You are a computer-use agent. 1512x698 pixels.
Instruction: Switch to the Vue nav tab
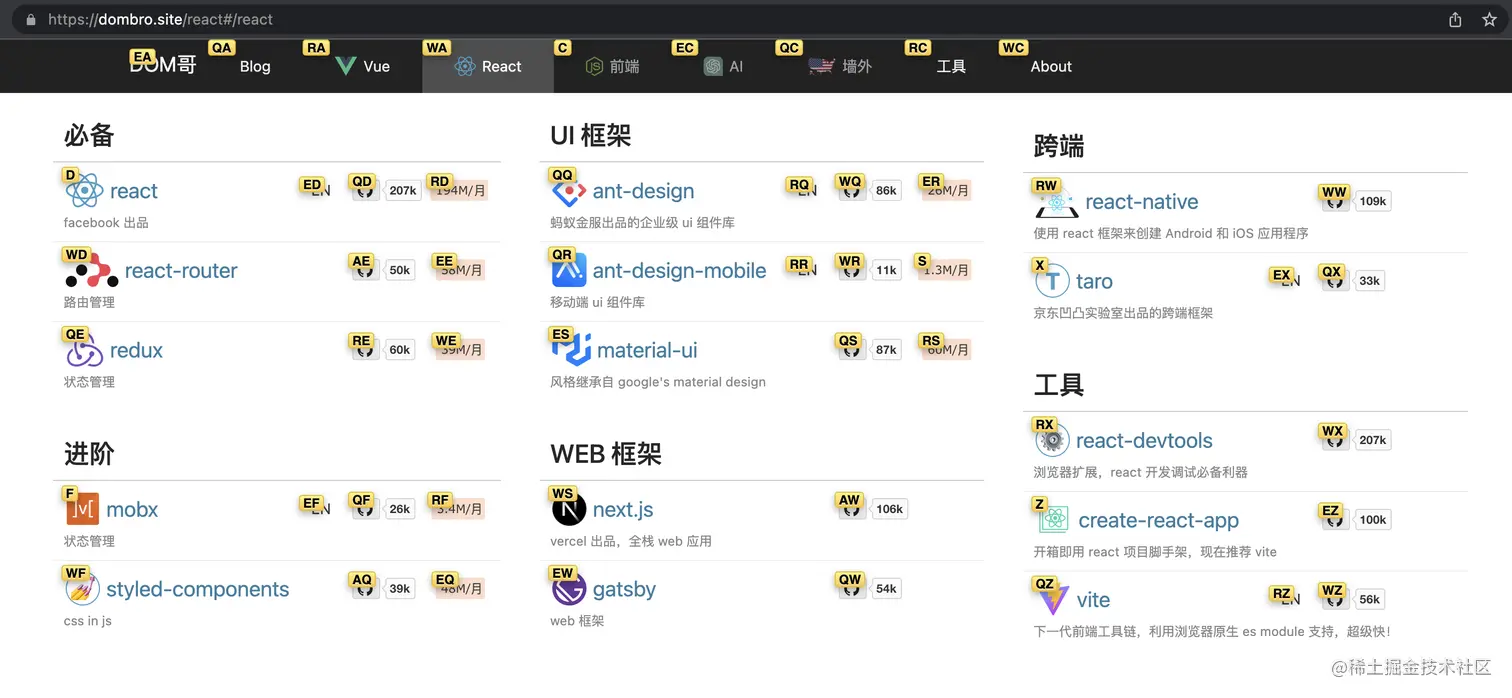(363, 66)
